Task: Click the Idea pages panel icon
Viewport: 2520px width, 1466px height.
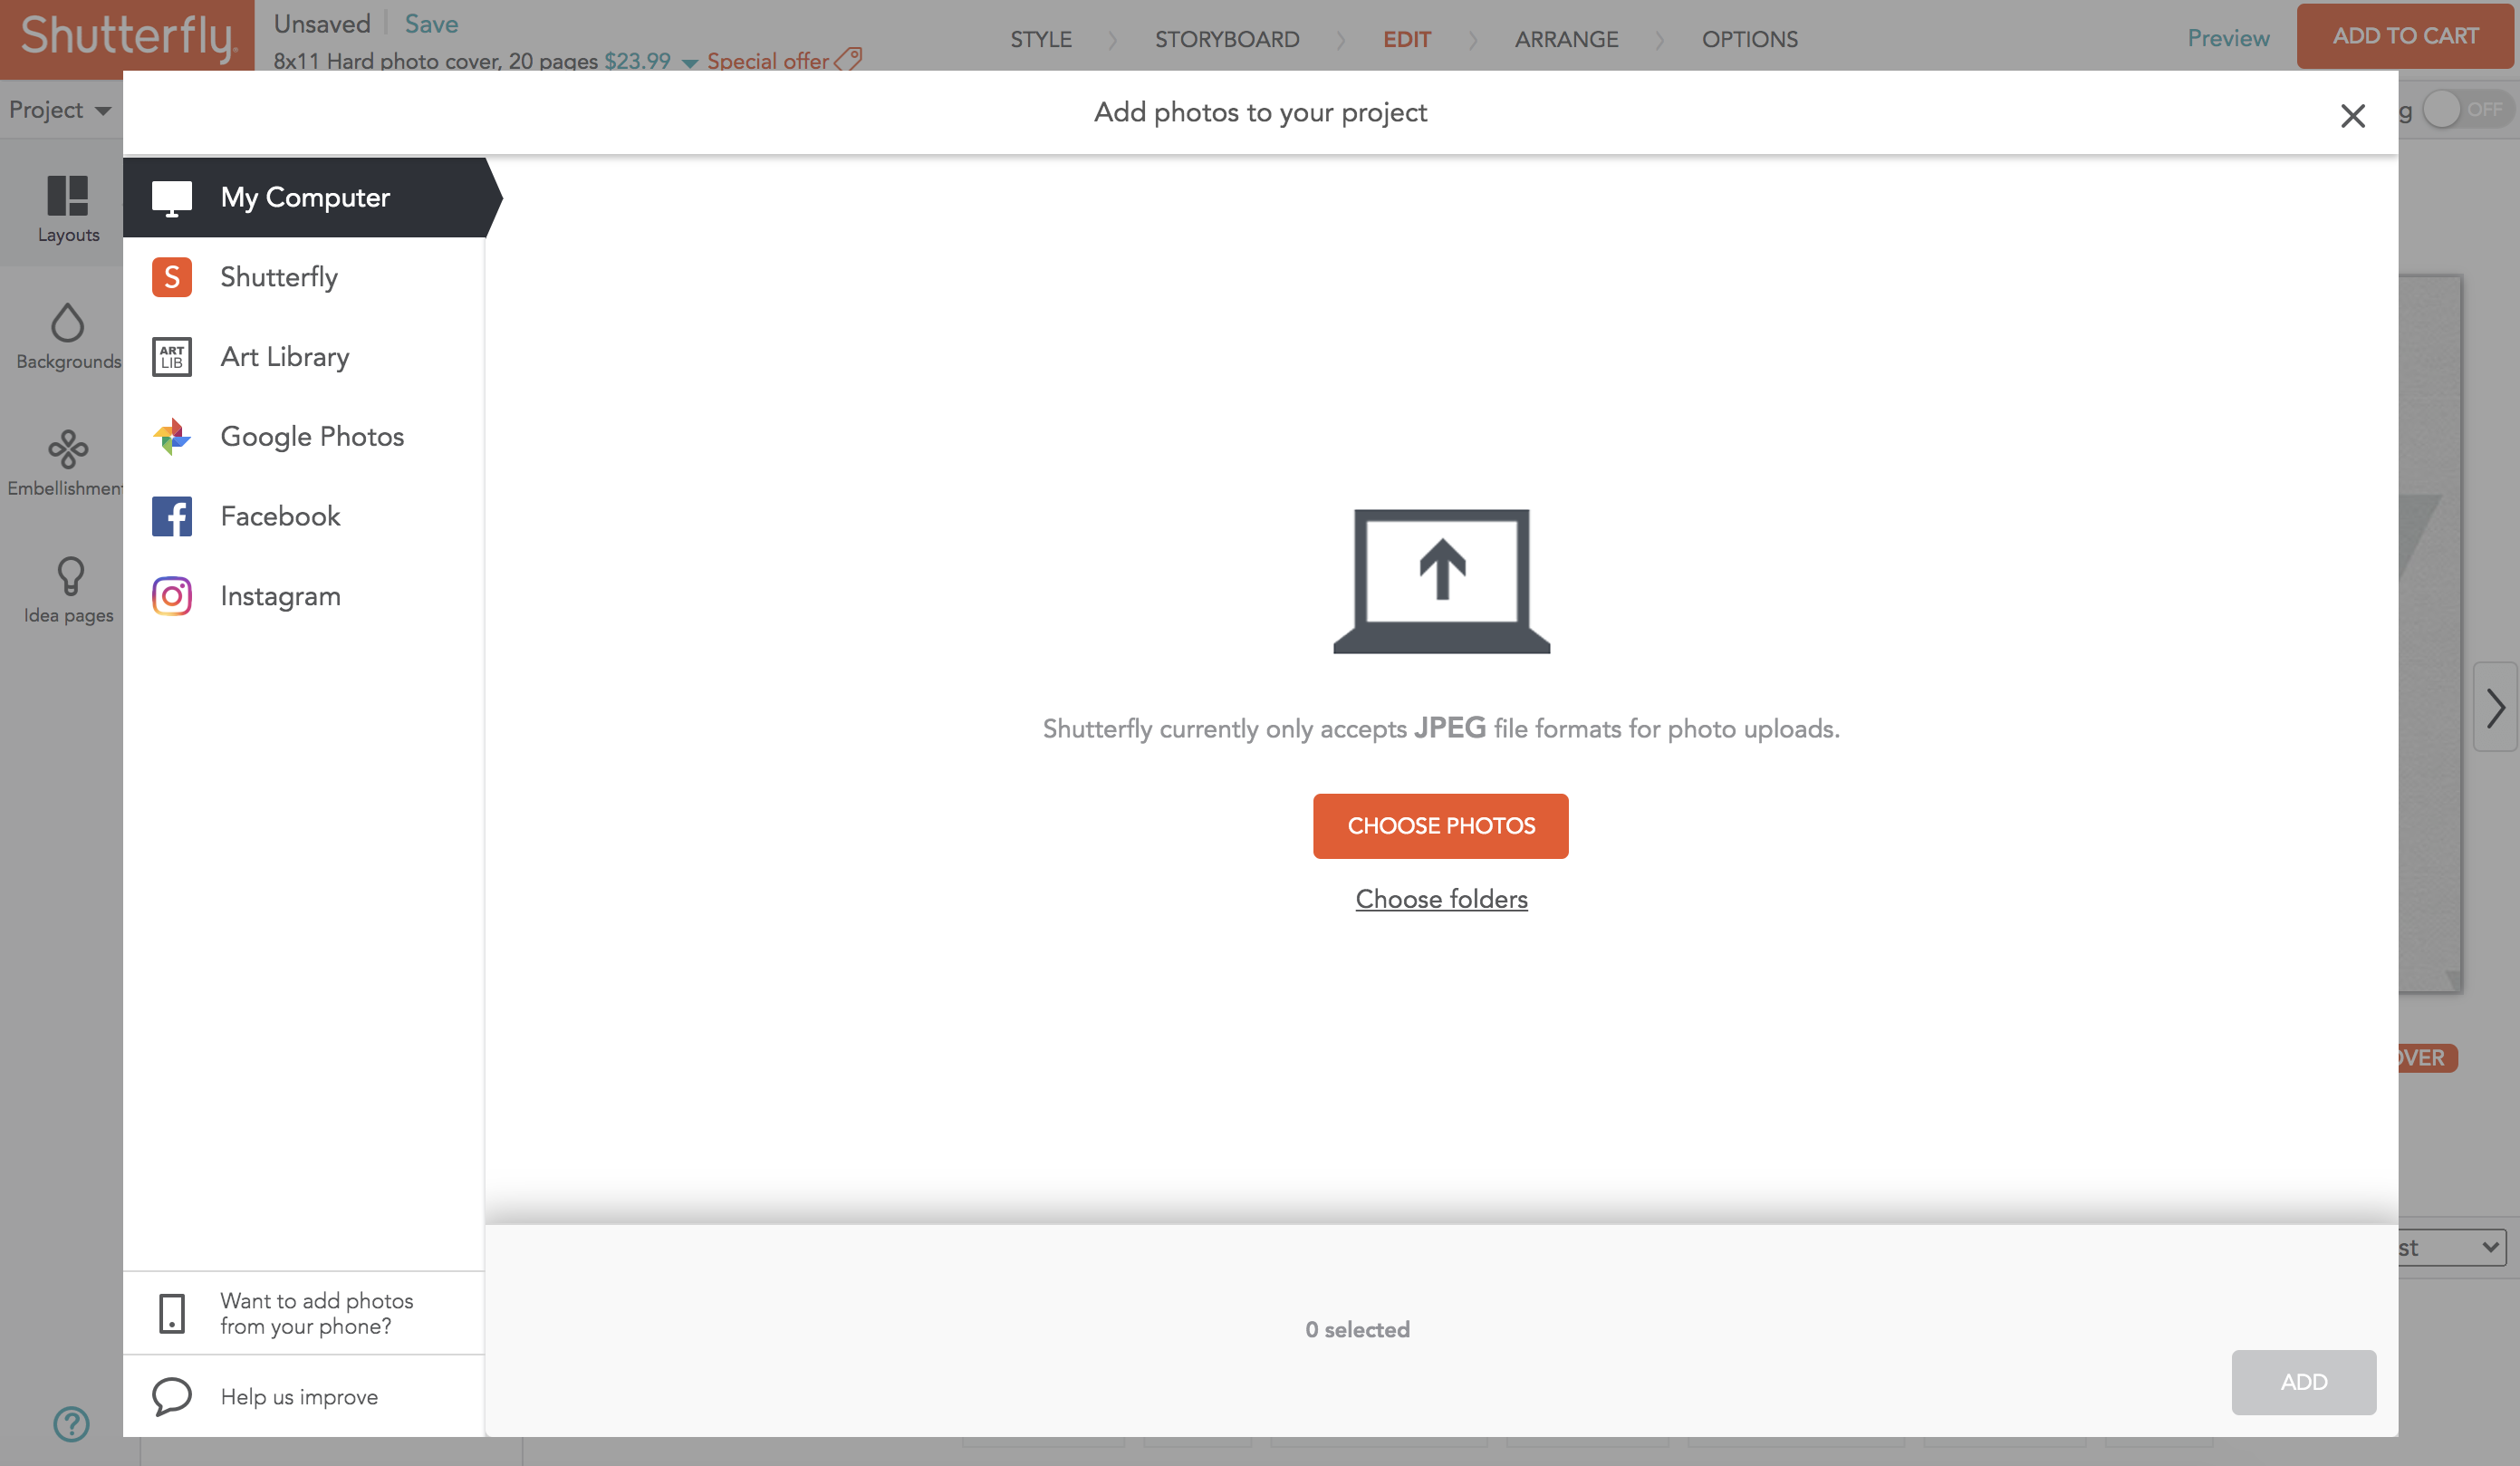Action: [68, 576]
